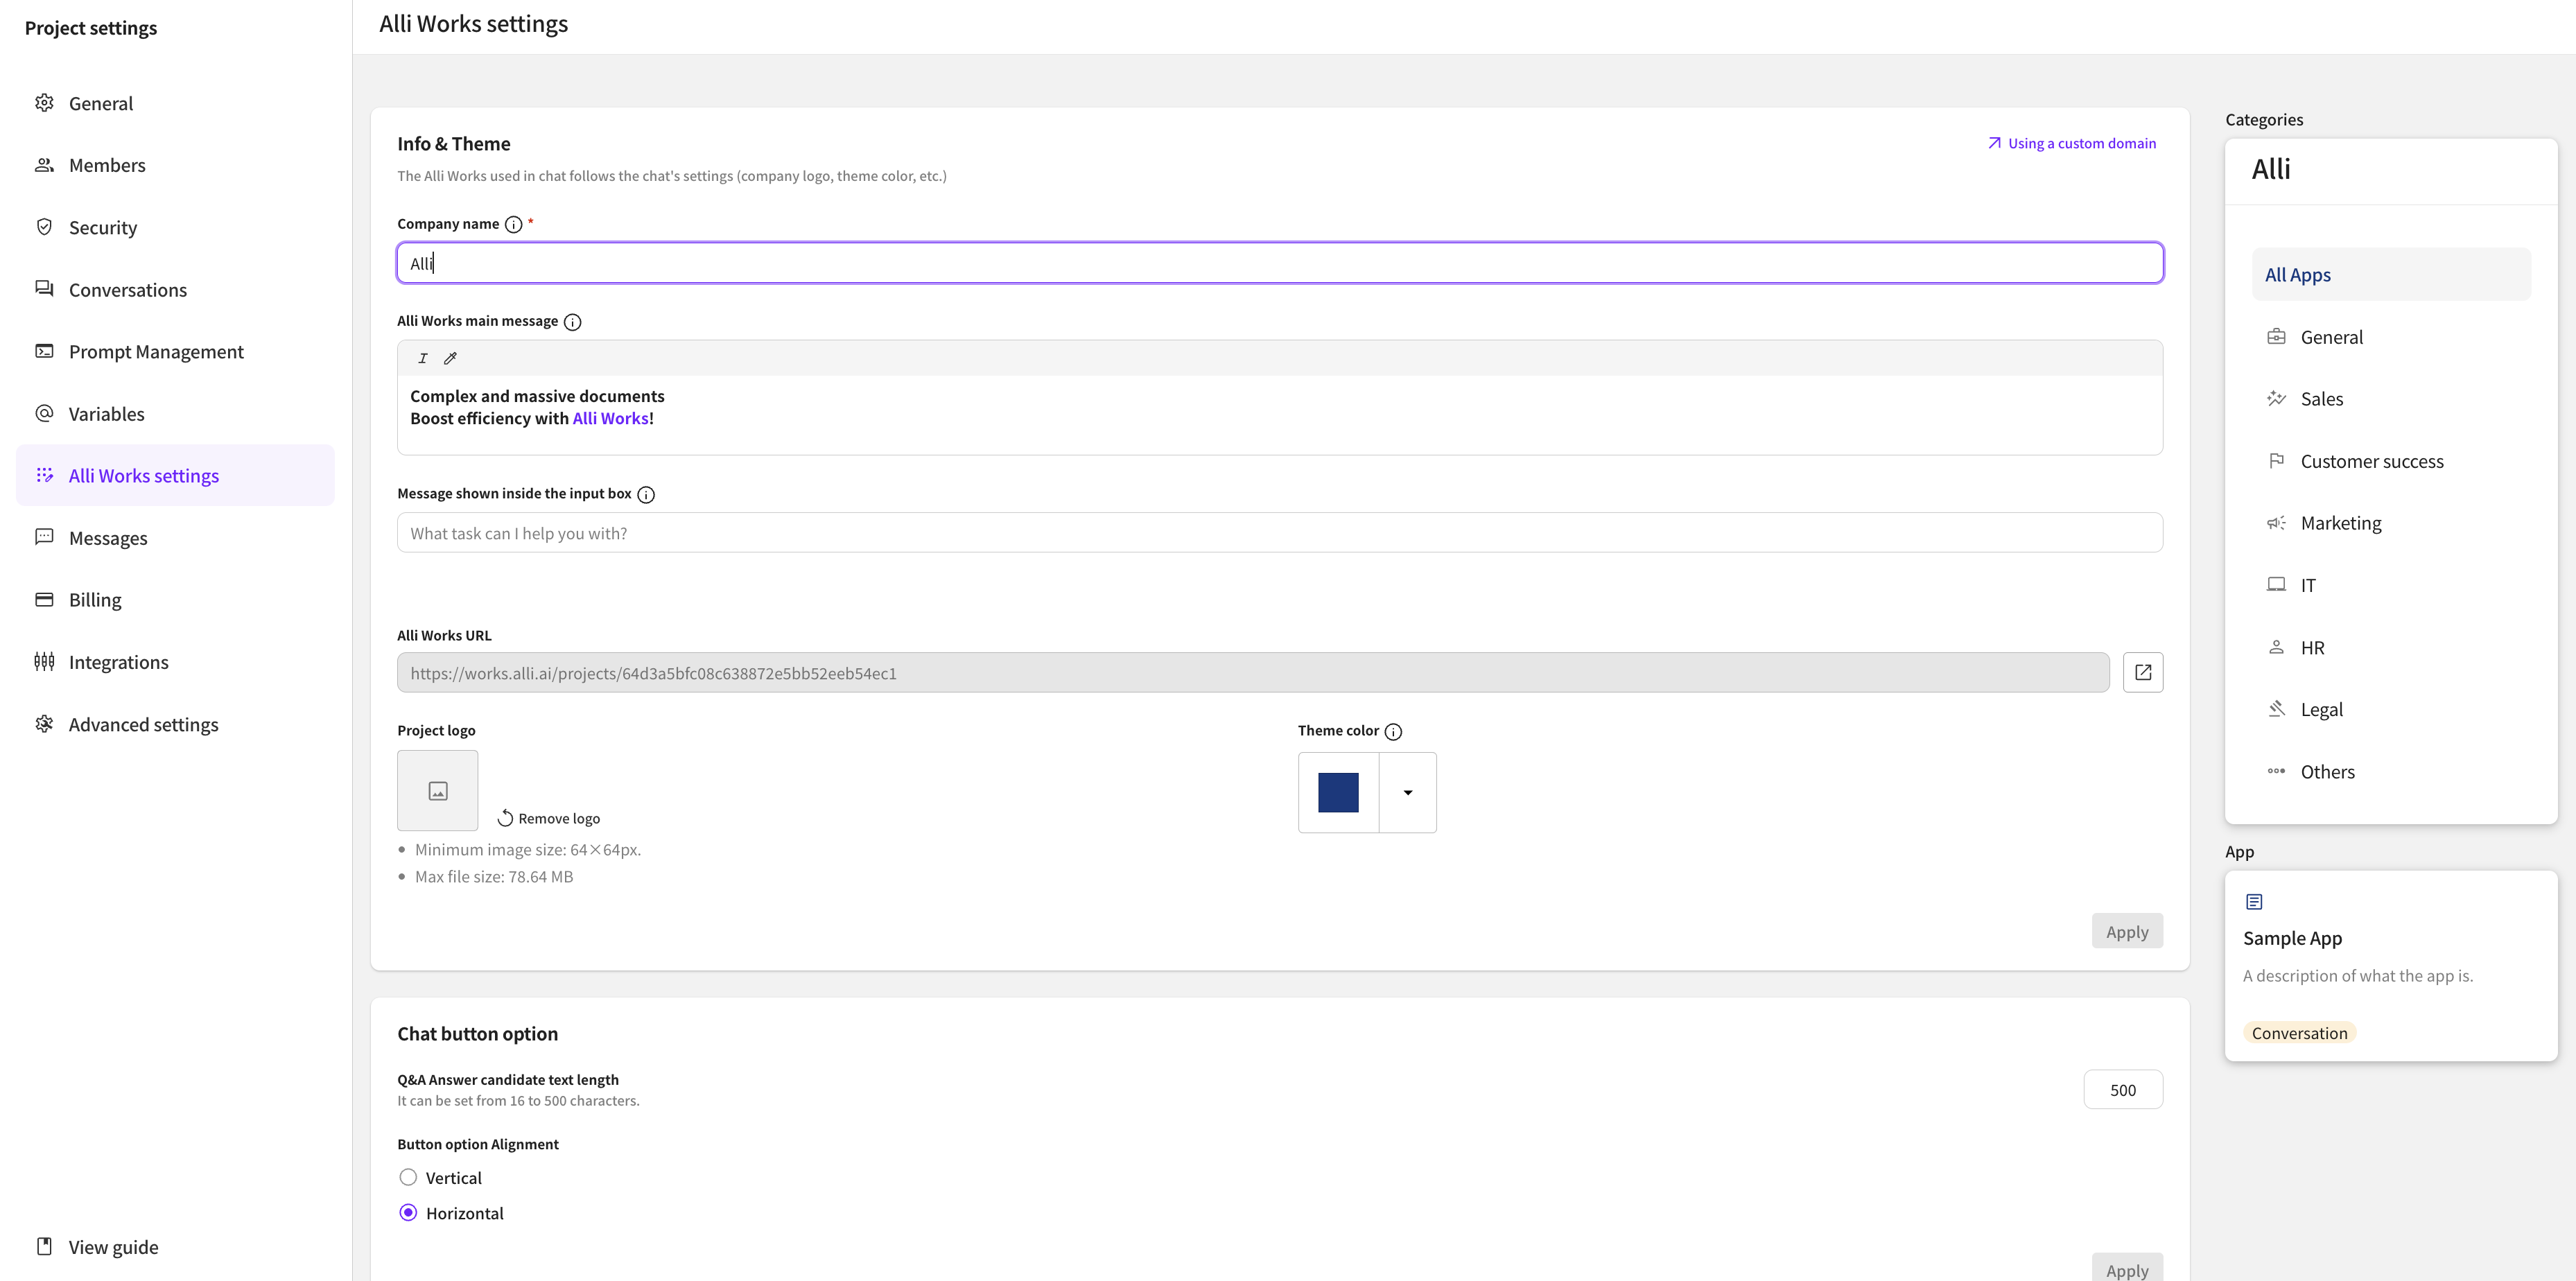Click Remove logo button

click(x=549, y=818)
